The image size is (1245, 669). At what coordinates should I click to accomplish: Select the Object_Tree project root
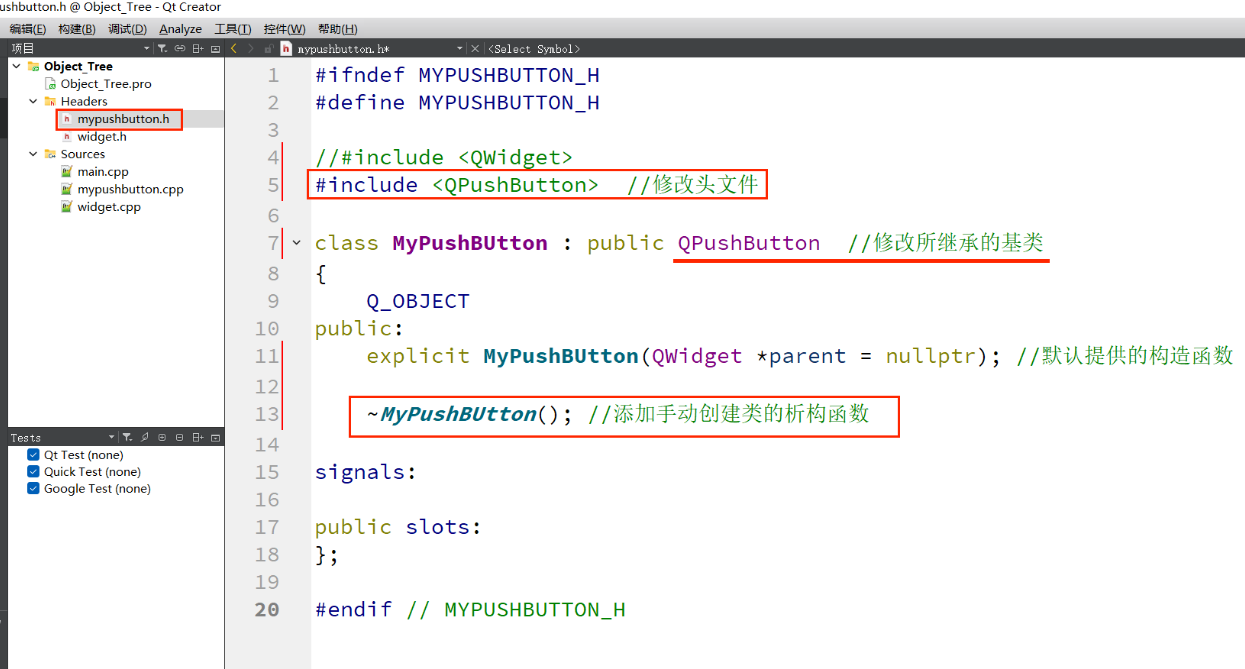78,66
